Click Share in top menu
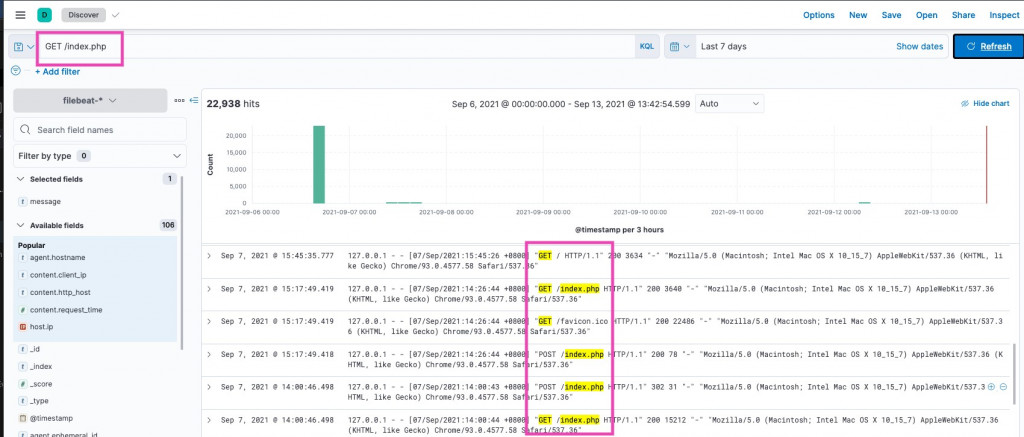This screenshot has height=437, width=1024. coord(963,15)
